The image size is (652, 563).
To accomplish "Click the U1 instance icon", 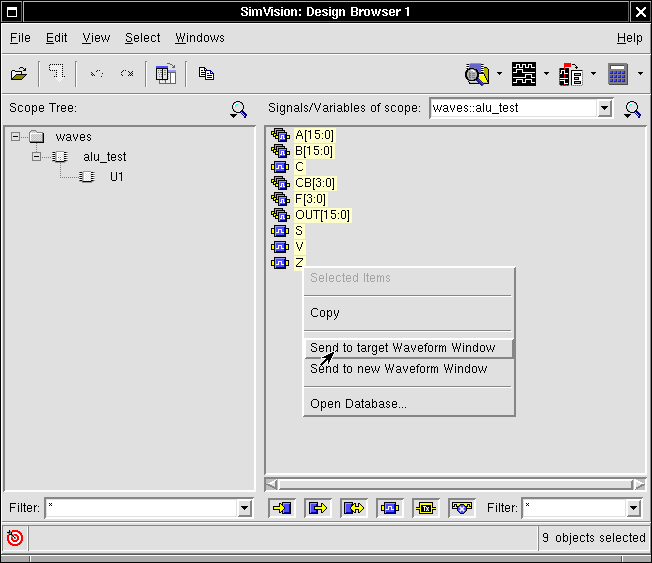I will tap(87, 176).
